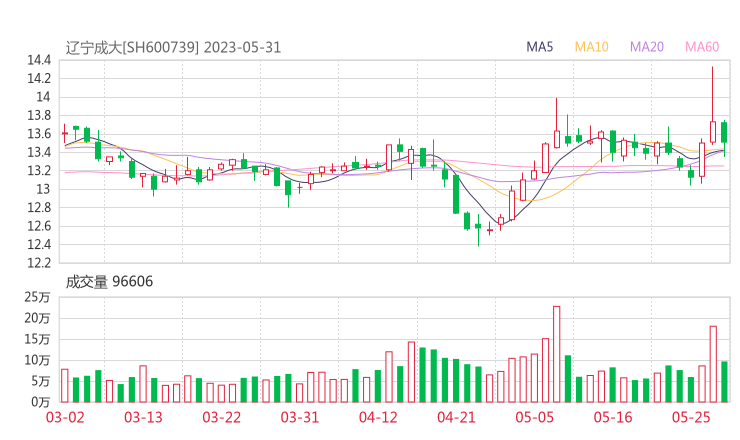Click the 04-21 date axis label
The width and height of the screenshot is (740, 440).
pyautogui.click(x=456, y=417)
